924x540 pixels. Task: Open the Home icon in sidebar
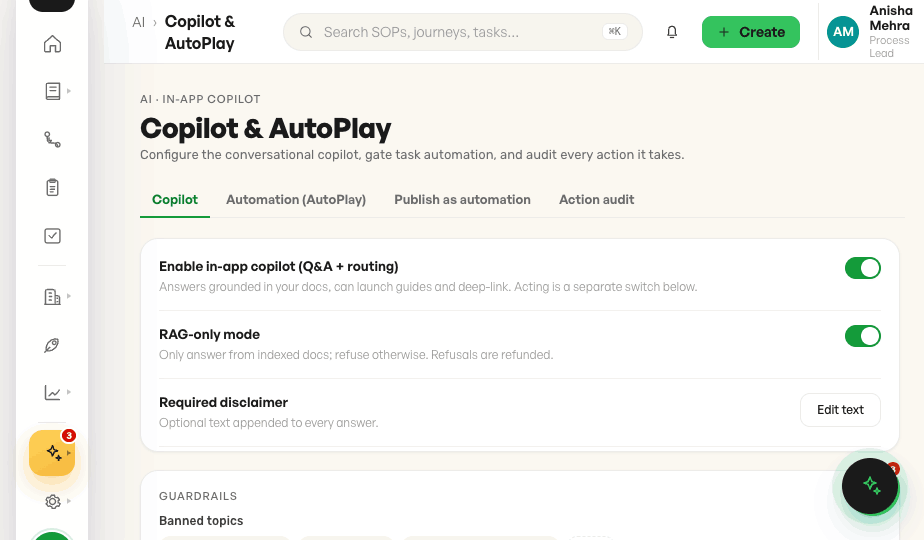pyautogui.click(x=52, y=44)
